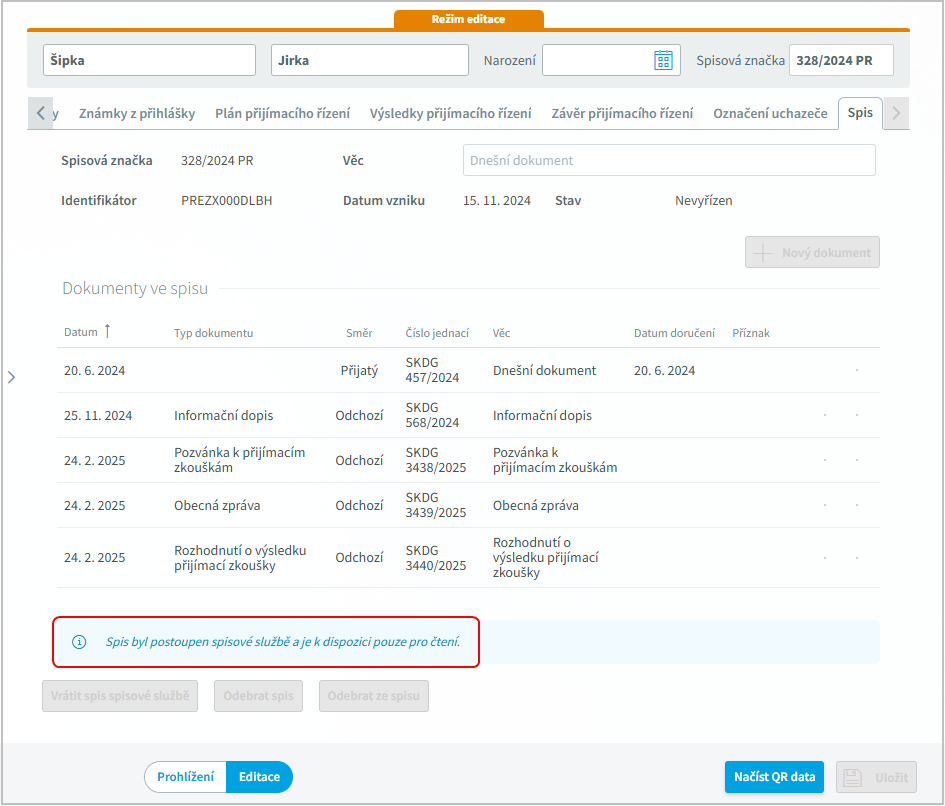Open the calendar picker for Narození
This screenshot has width=945, height=806.
[663, 60]
